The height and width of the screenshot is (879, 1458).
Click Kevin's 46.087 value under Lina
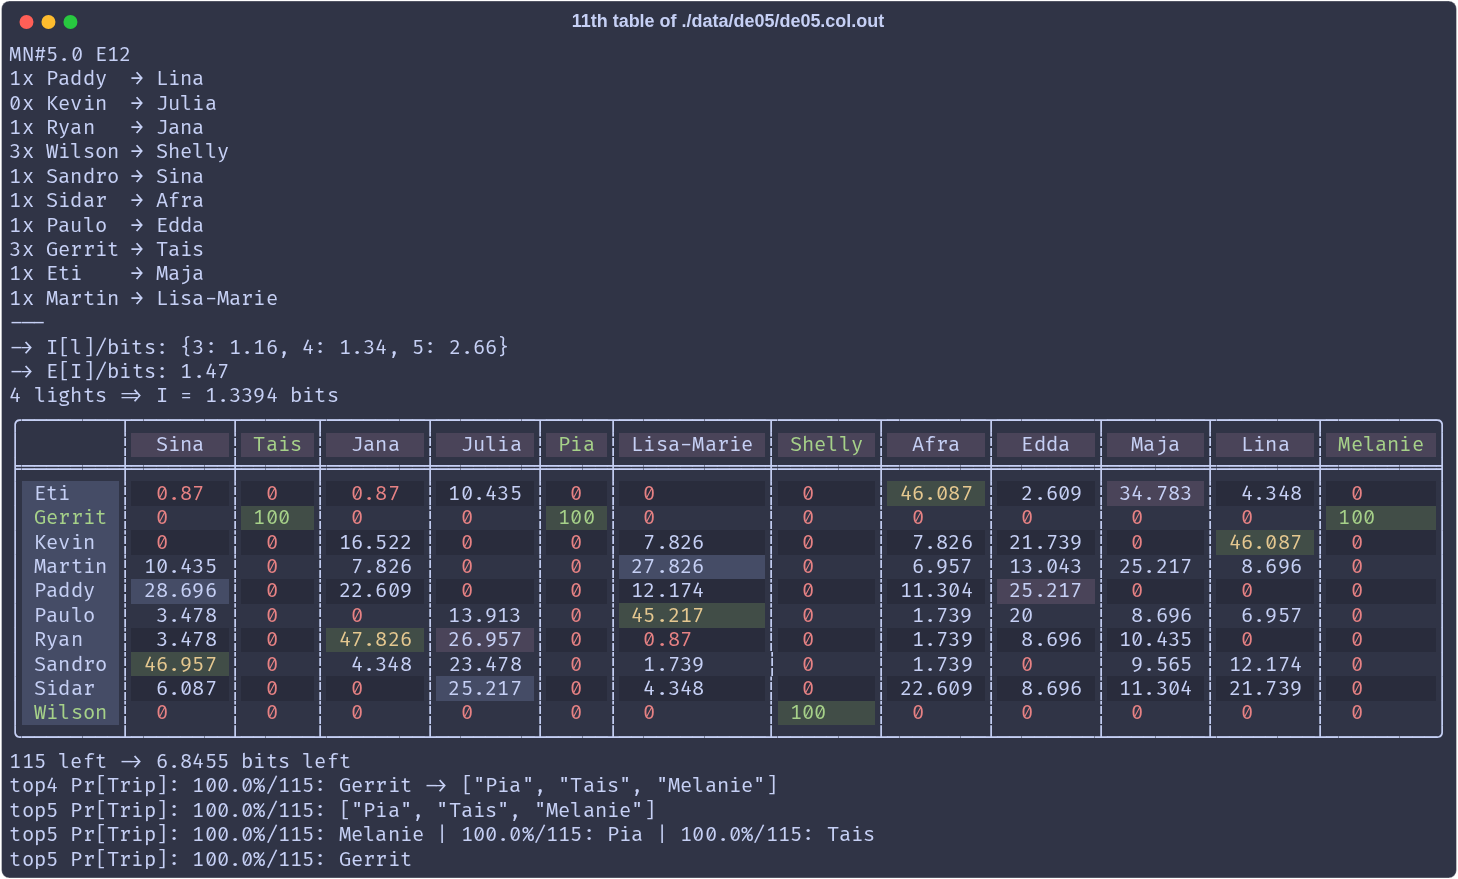click(x=1265, y=542)
